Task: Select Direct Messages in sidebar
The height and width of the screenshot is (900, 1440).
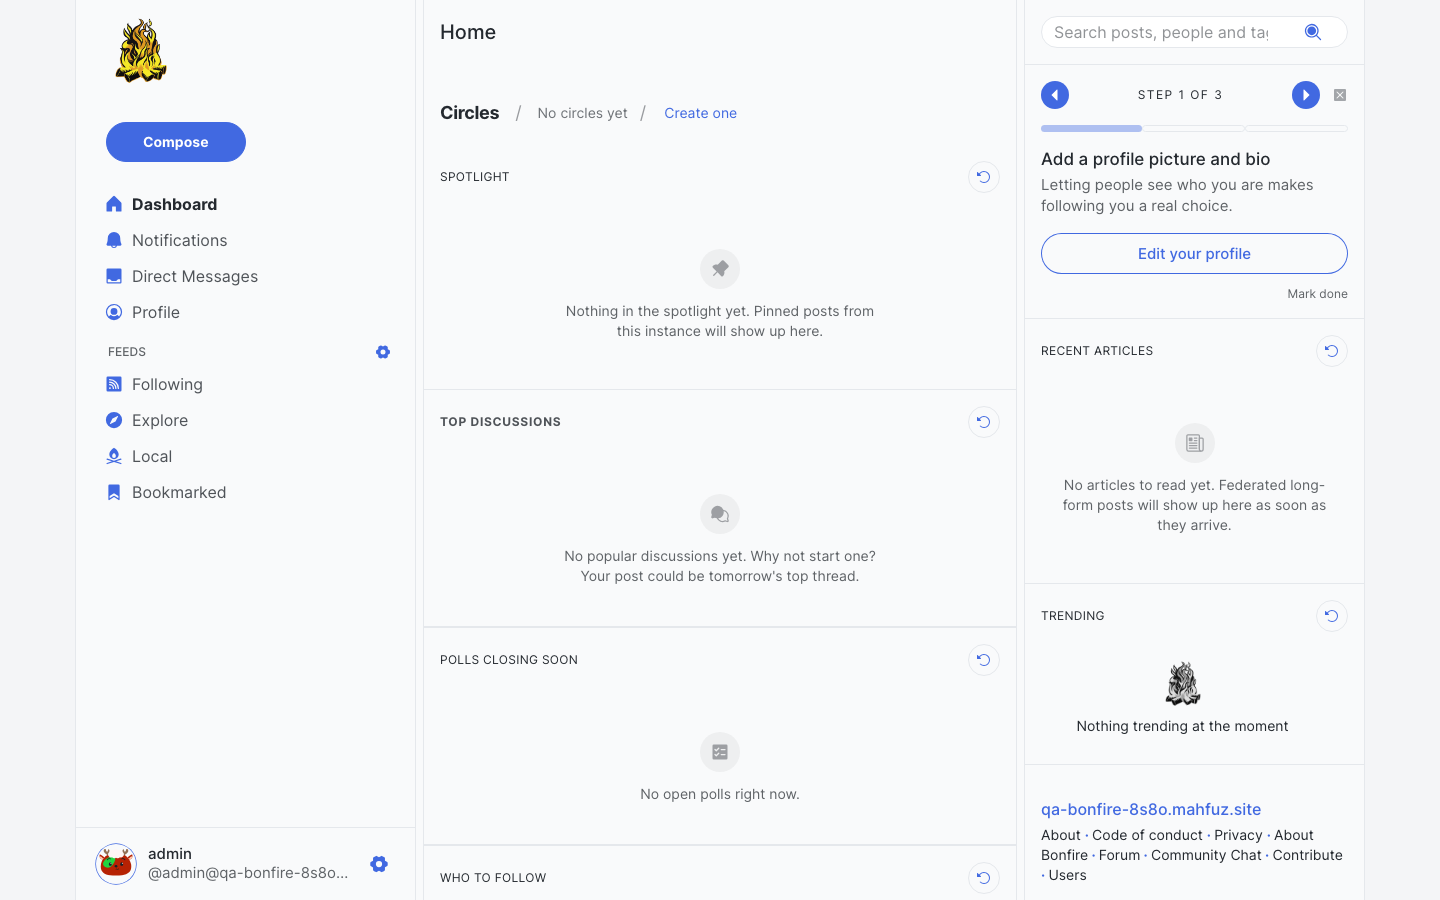Action: click(x=195, y=276)
